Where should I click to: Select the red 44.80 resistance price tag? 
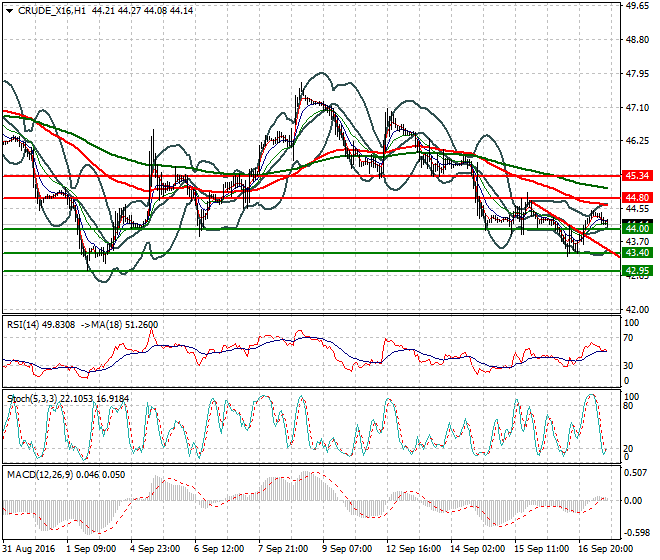click(637, 198)
